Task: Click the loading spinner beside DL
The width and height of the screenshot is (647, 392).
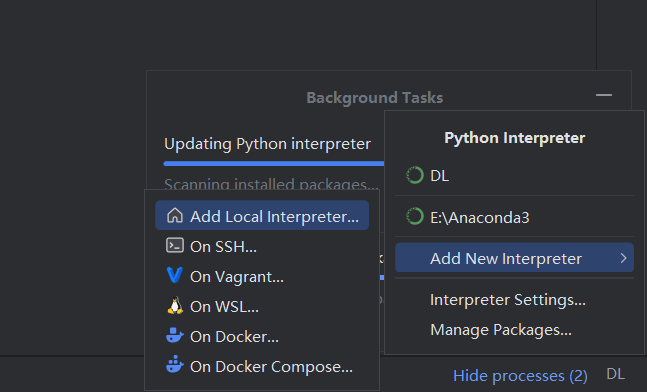Action: click(x=415, y=175)
